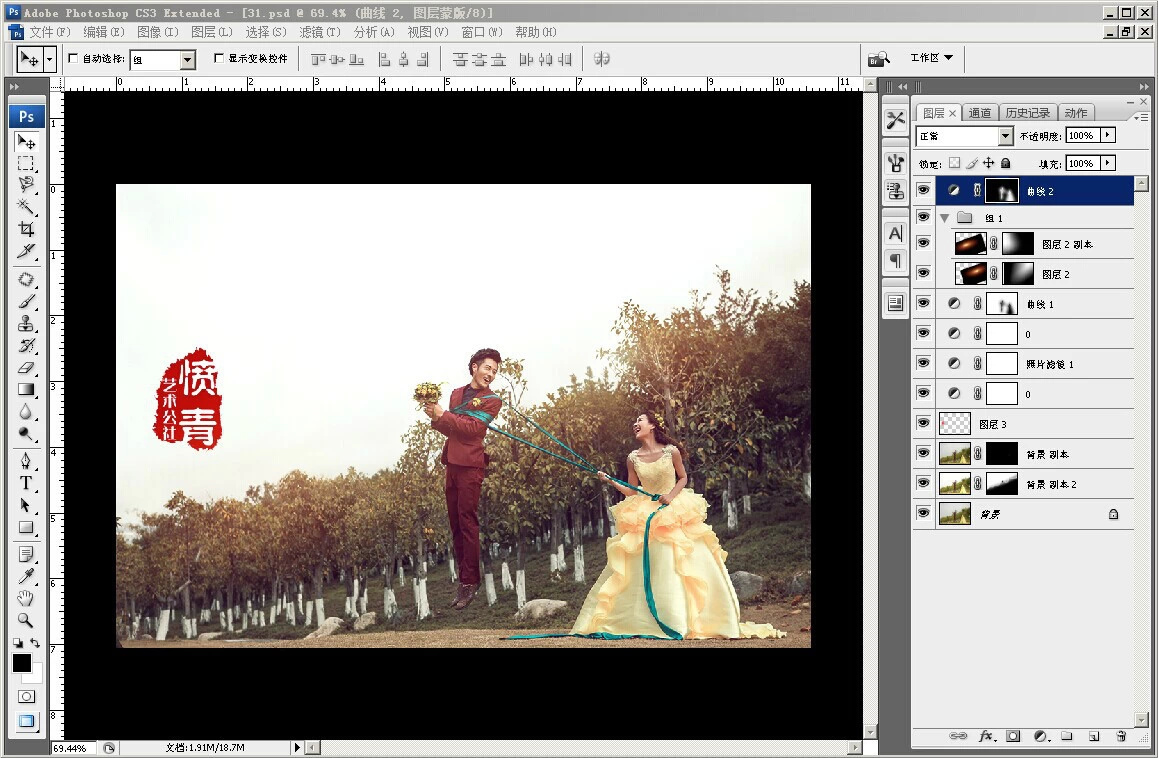This screenshot has width=1158, height=758.
Task: Switch to the 通道 tab
Action: [x=979, y=112]
